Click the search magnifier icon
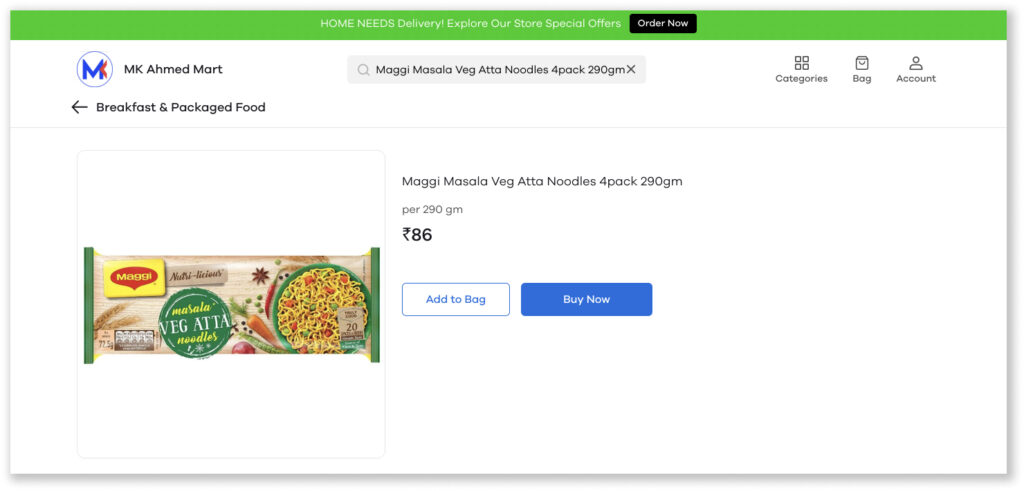The width and height of the screenshot is (1024, 491). pyautogui.click(x=363, y=70)
